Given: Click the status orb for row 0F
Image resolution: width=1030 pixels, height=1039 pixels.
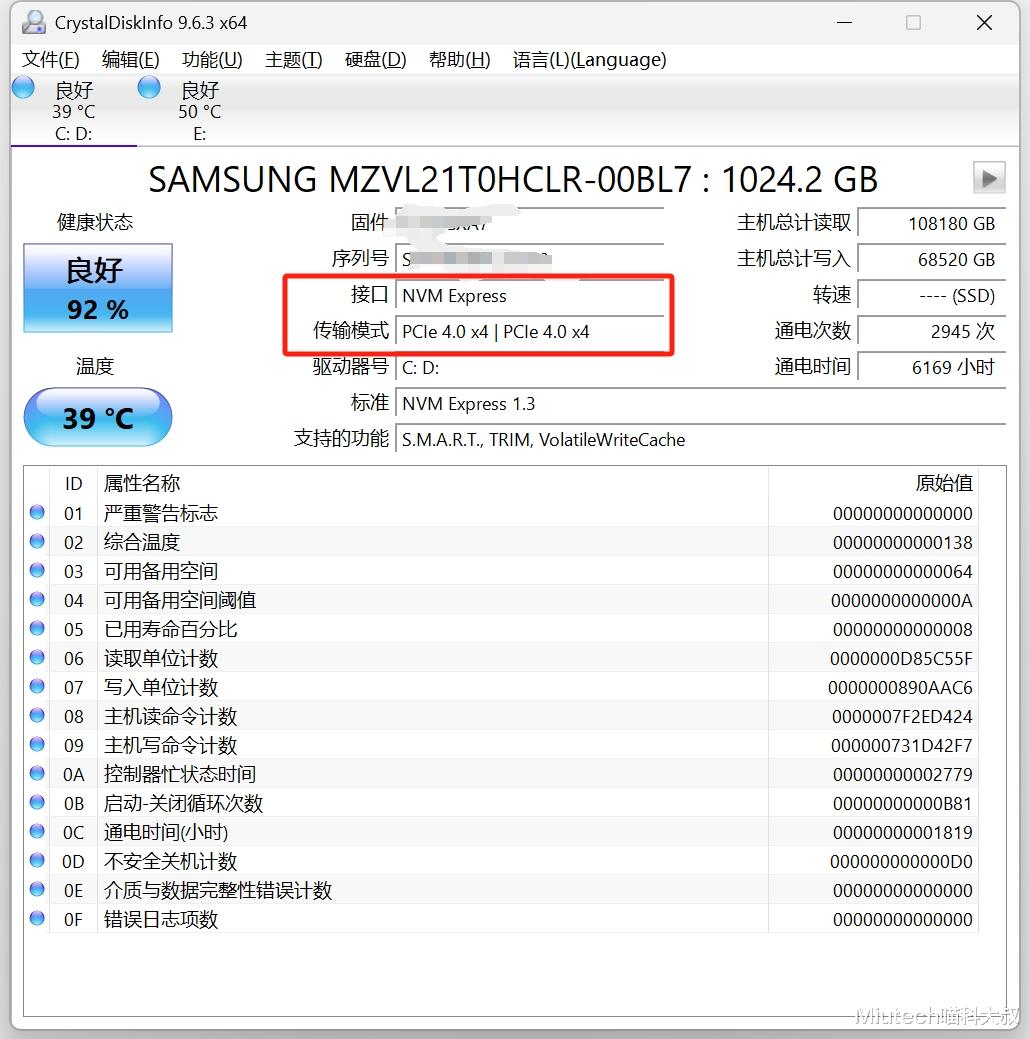Looking at the screenshot, I should tap(37, 918).
